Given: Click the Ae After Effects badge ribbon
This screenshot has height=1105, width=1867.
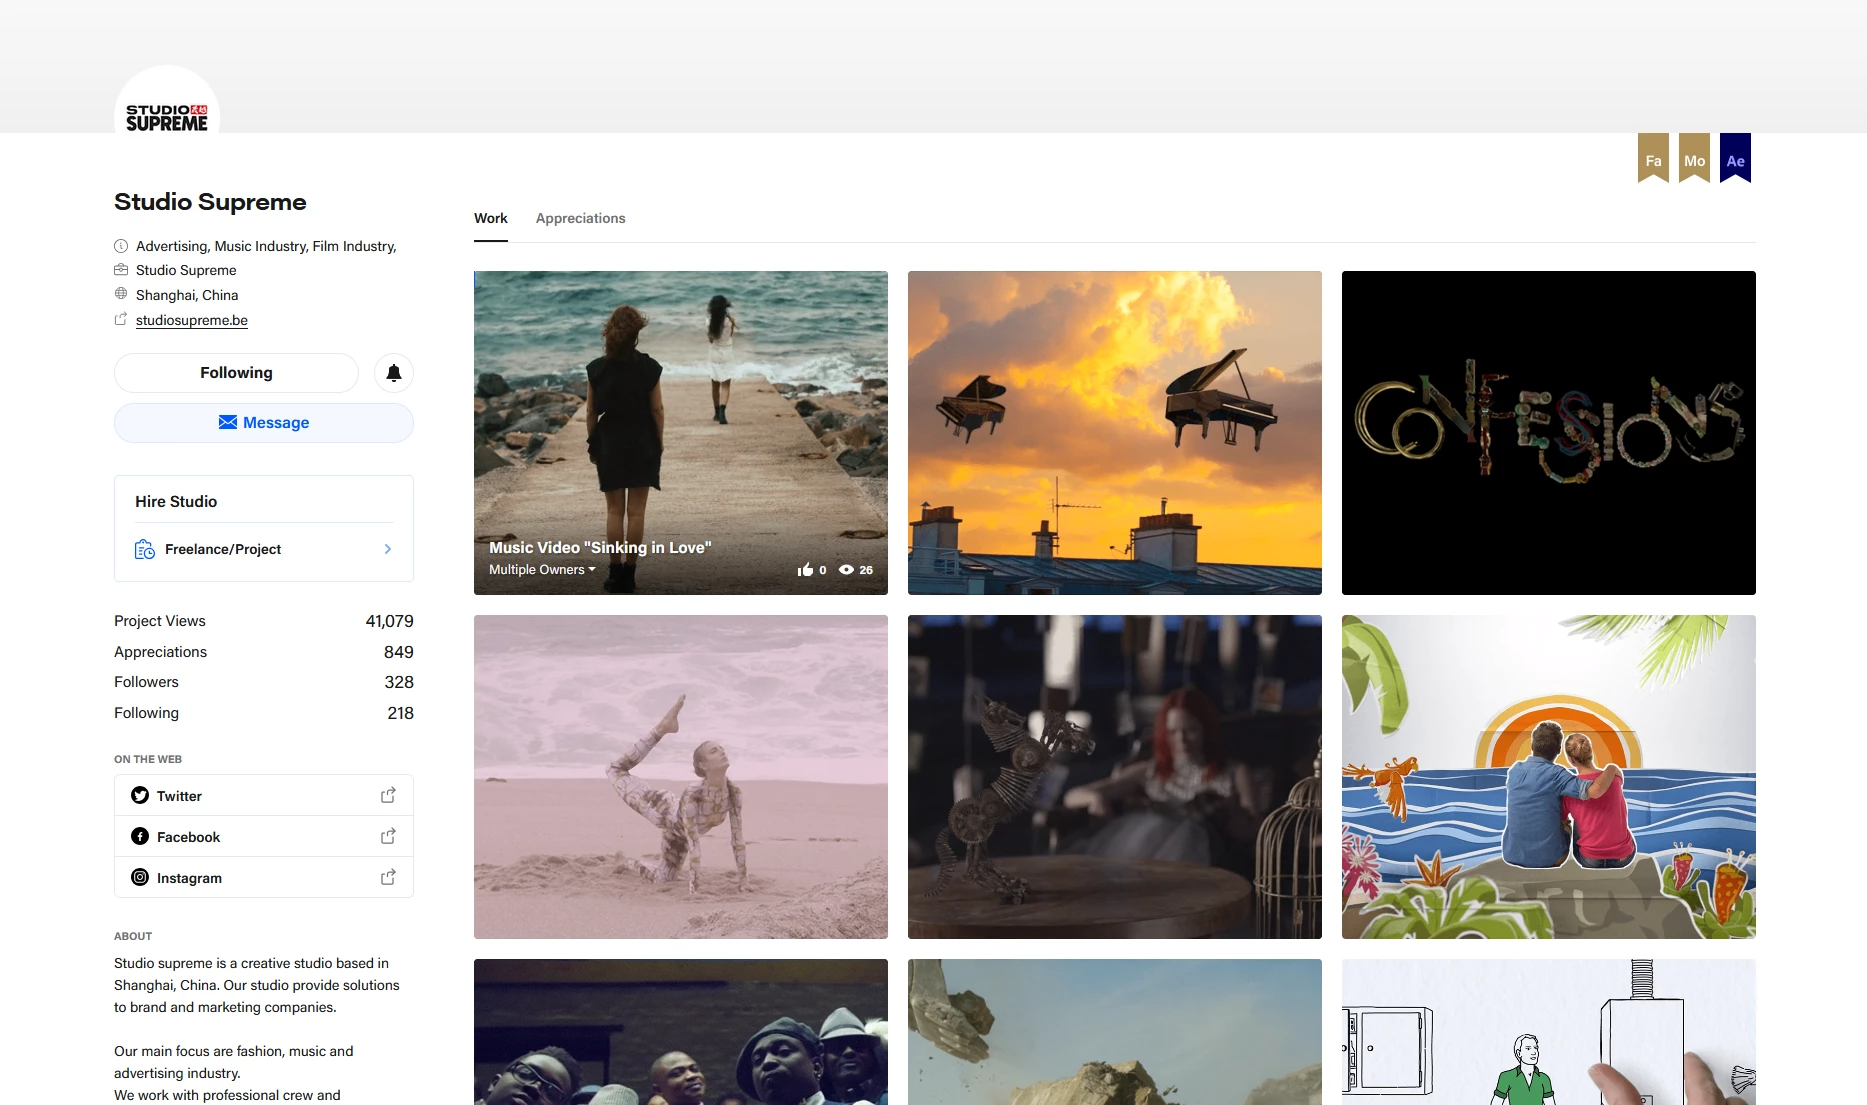Looking at the screenshot, I should click(x=1735, y=158).
